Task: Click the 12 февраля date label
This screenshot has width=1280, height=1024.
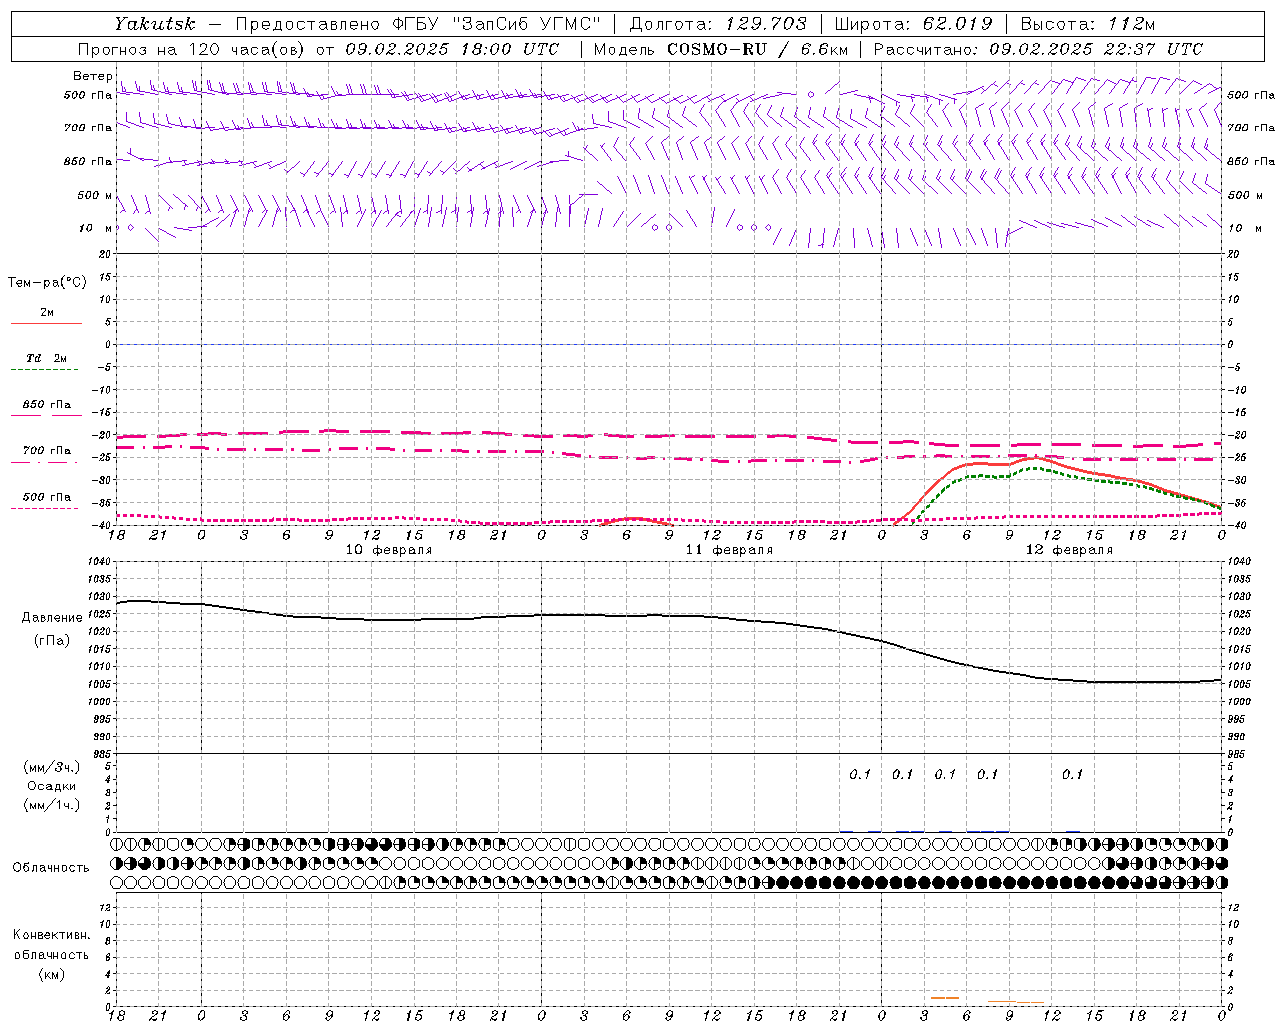Action: tap(1069, 550)
